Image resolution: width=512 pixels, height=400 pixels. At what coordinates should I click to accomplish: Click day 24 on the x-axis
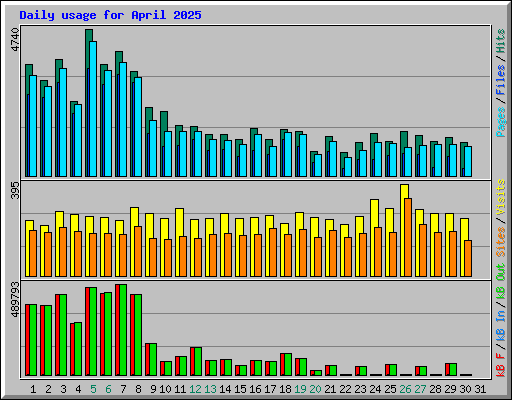click(x=375, y=389)
